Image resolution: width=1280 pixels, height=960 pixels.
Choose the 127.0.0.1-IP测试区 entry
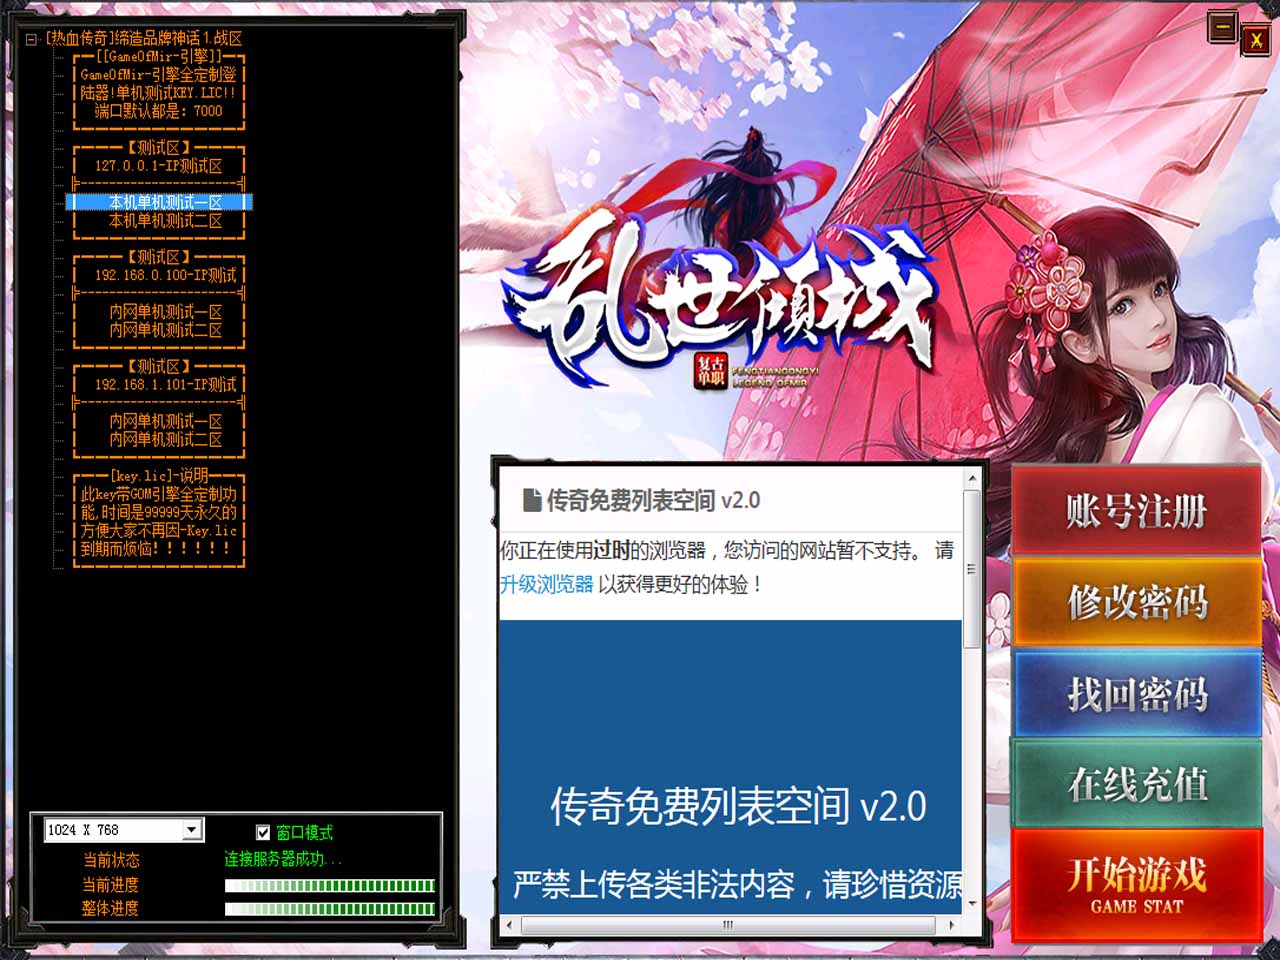pyautogui.click(x=158, y=166)
